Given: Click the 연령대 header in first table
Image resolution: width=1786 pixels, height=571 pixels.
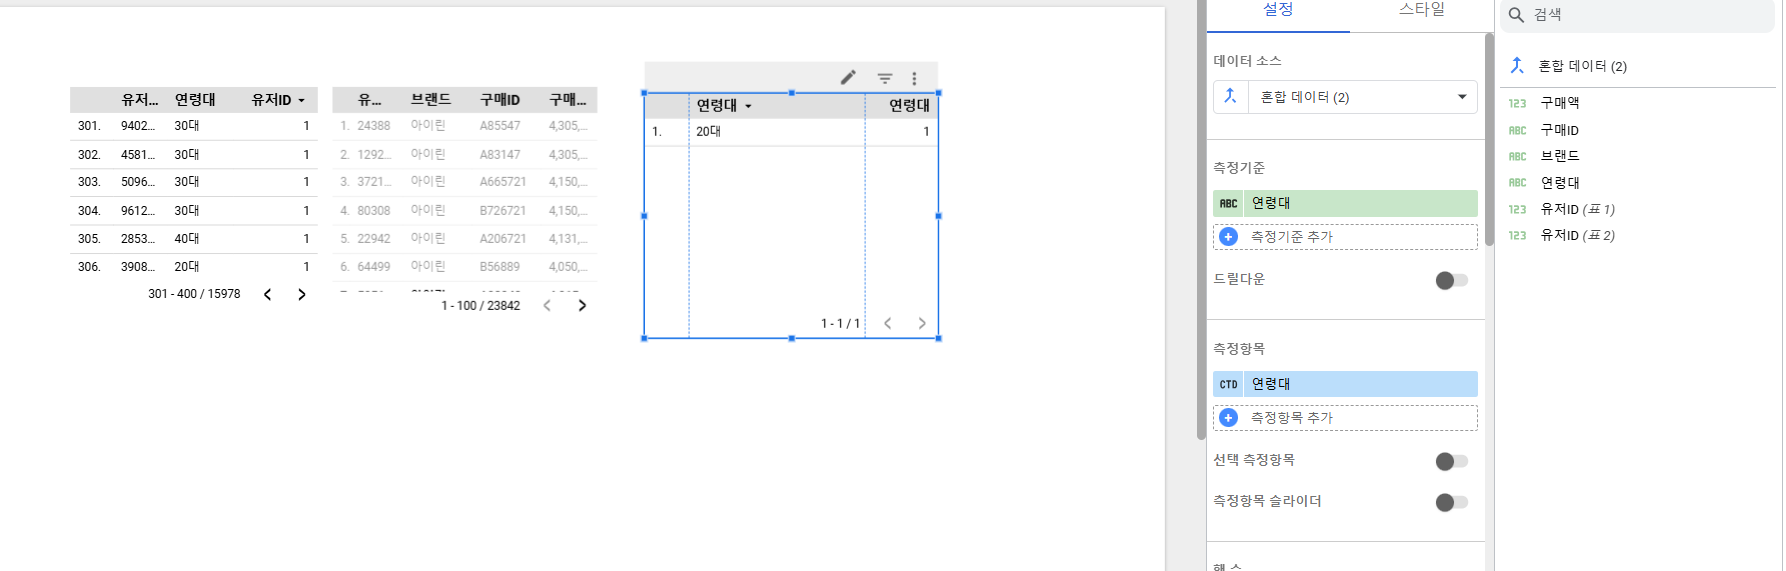Looking at the screenshot, I should [x=195, y=99].
